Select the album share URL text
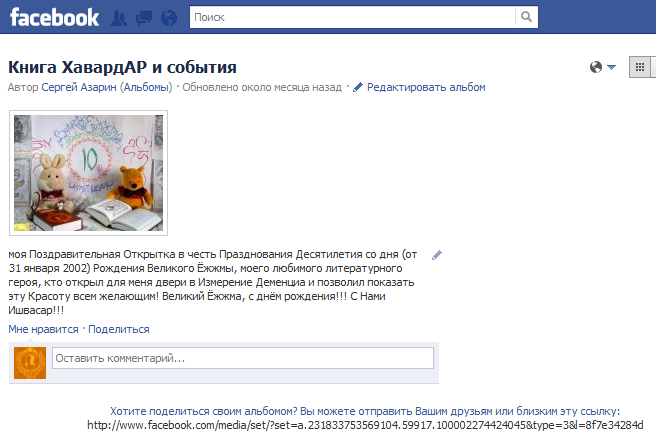 click(365, 425)
